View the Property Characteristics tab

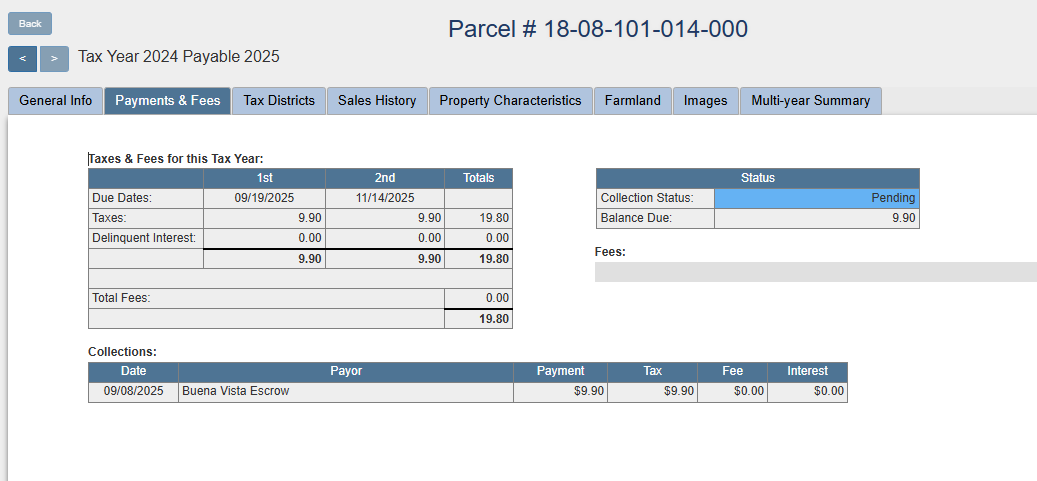pyautogui.click(x=510, y=101)
